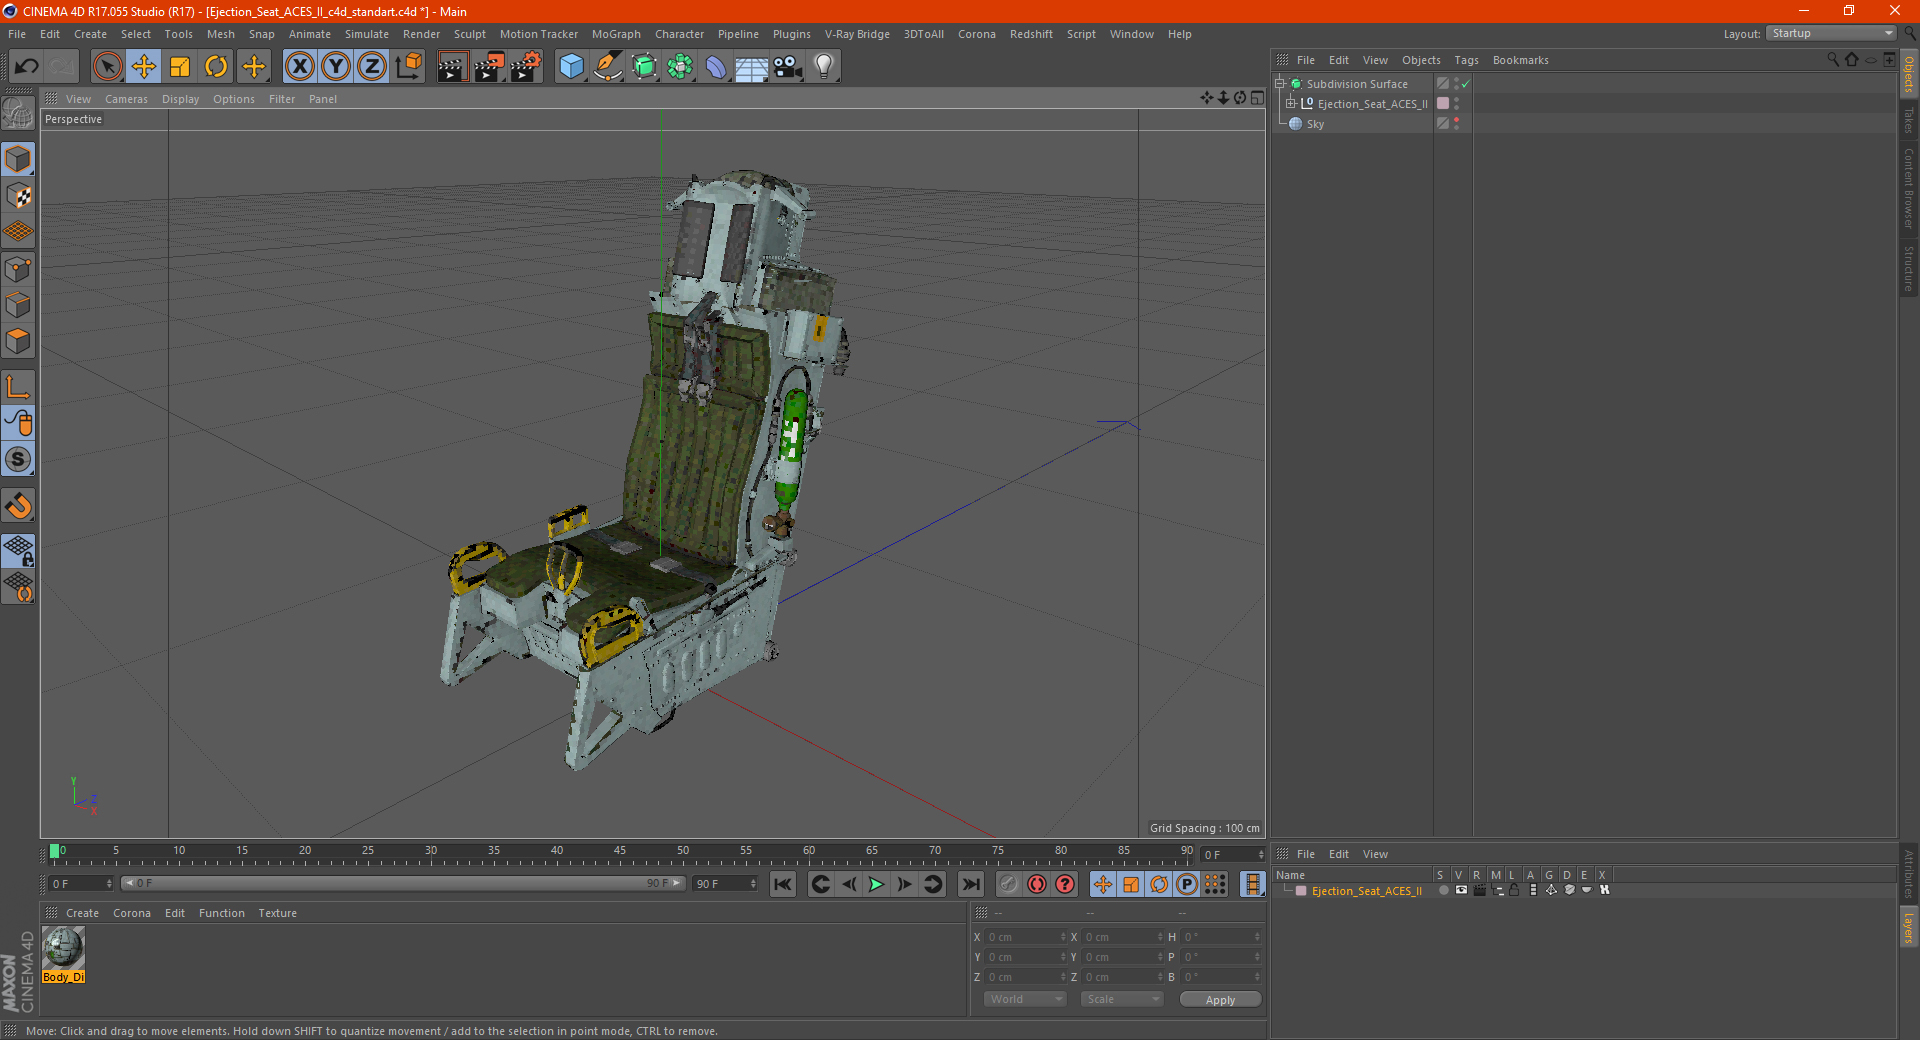The image size is (1920, 1040).
Task: Add a Light object
Action: click(823, 66)
